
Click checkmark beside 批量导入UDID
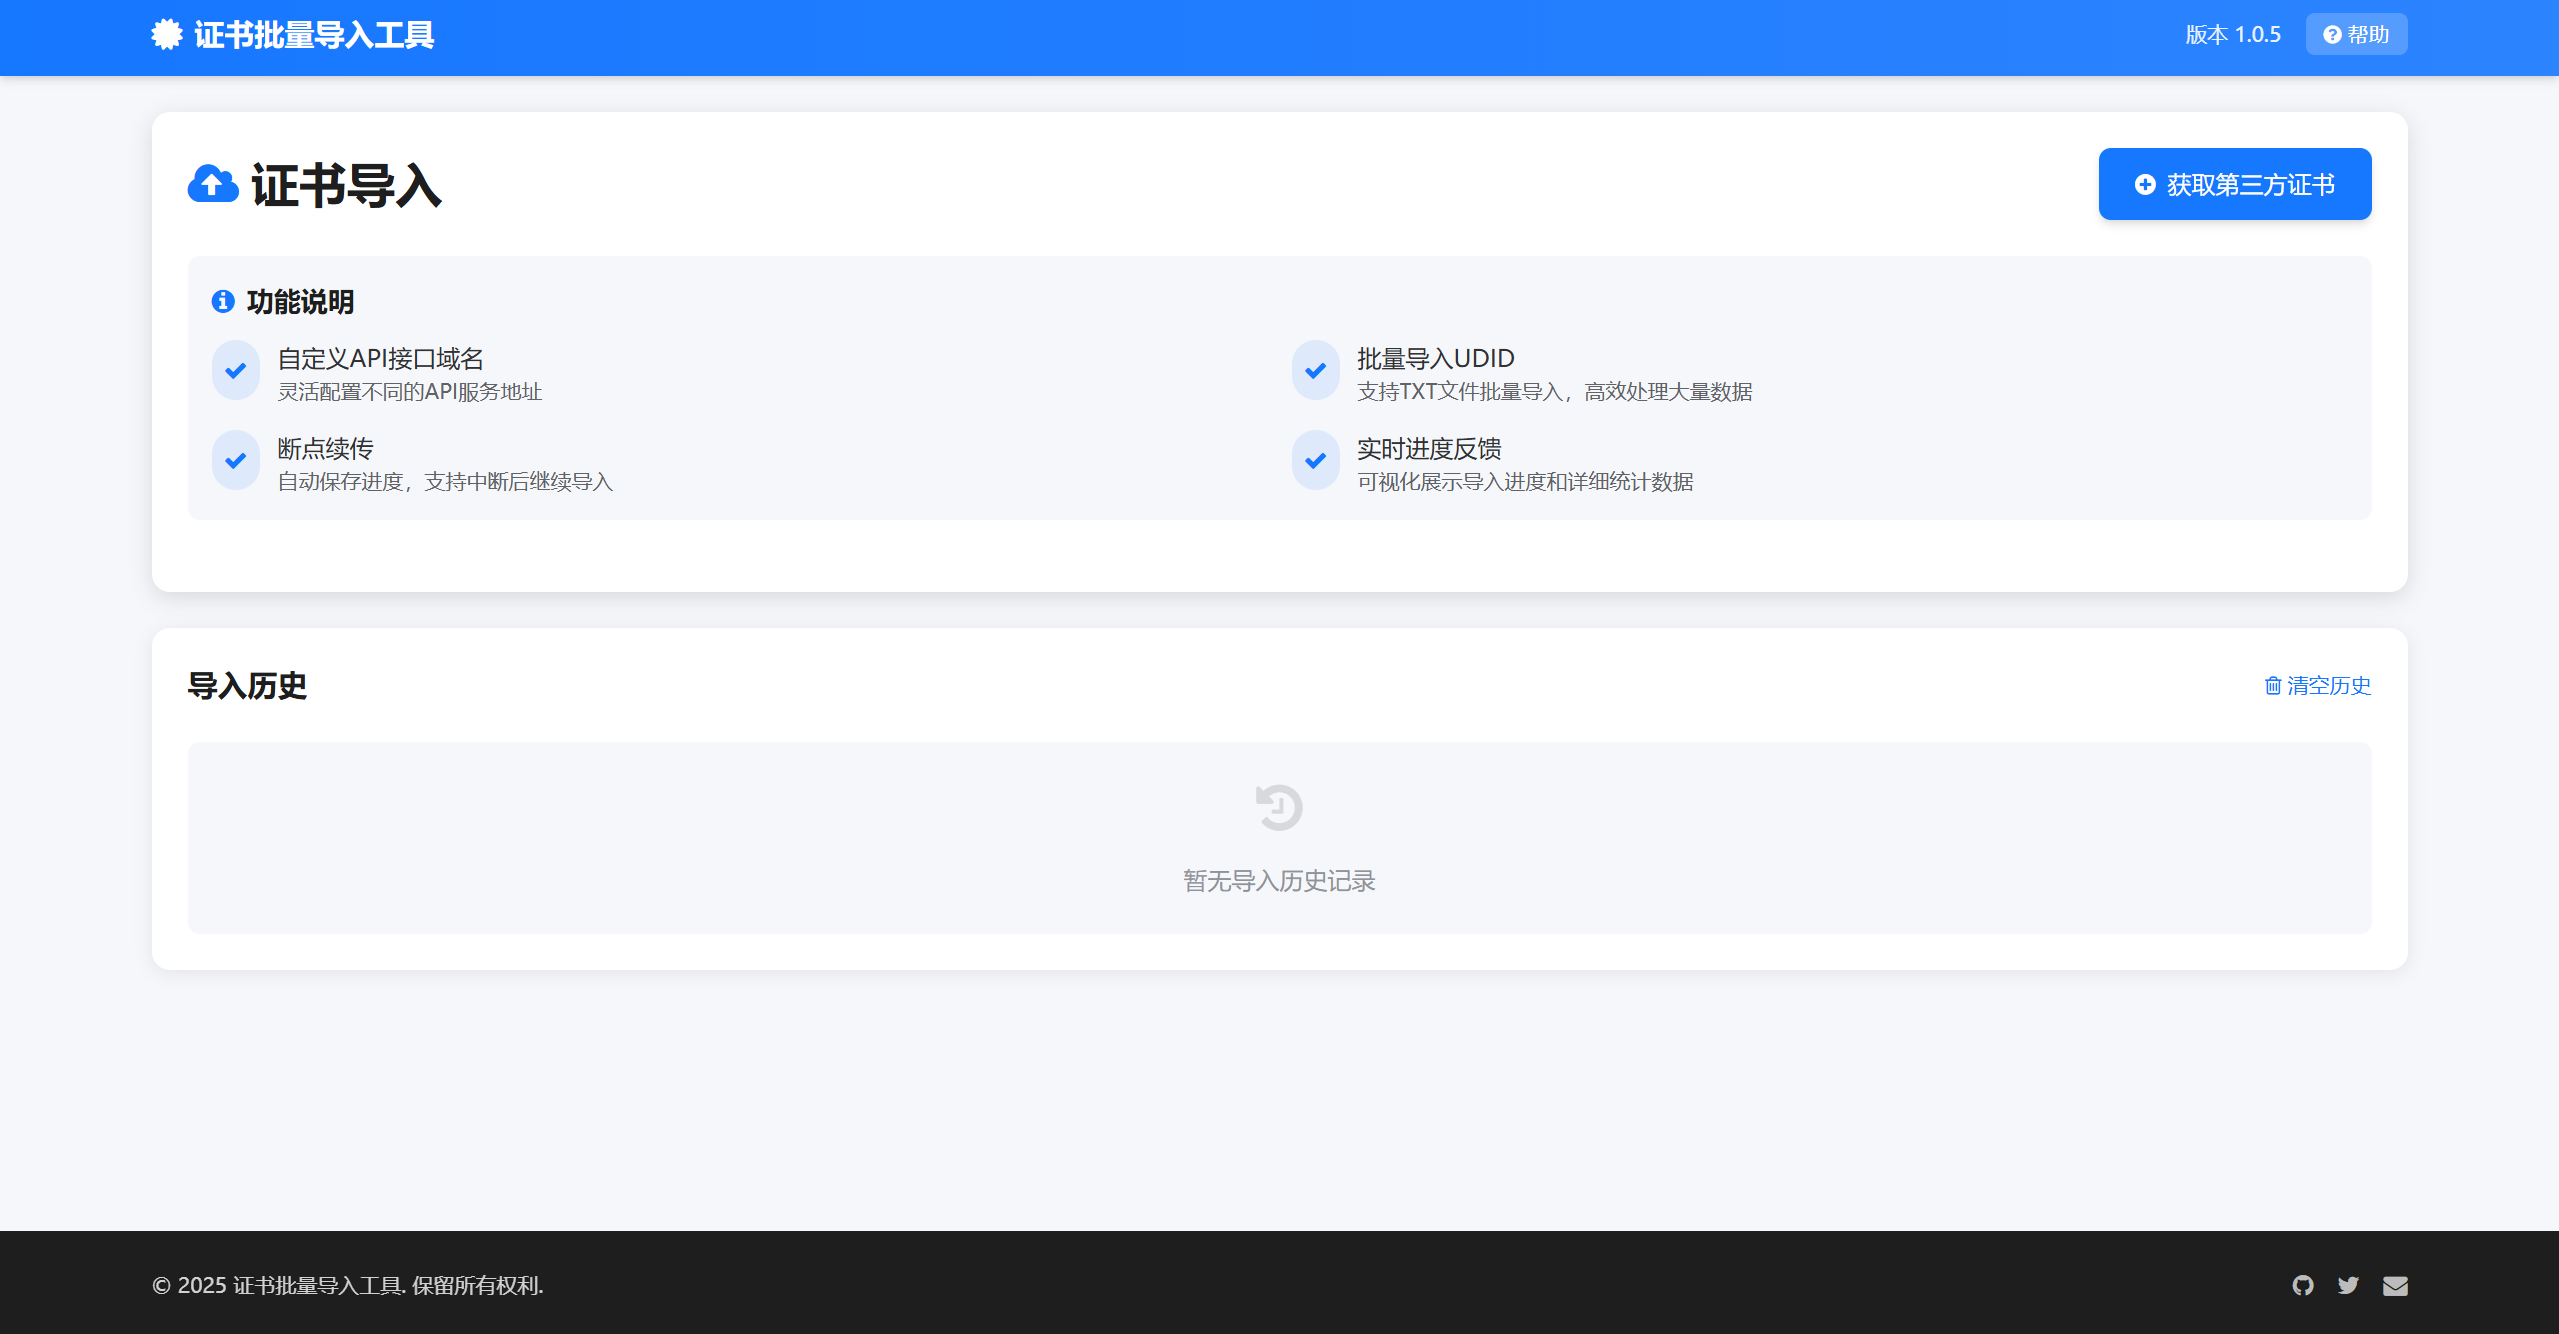tap(1316, 371)
